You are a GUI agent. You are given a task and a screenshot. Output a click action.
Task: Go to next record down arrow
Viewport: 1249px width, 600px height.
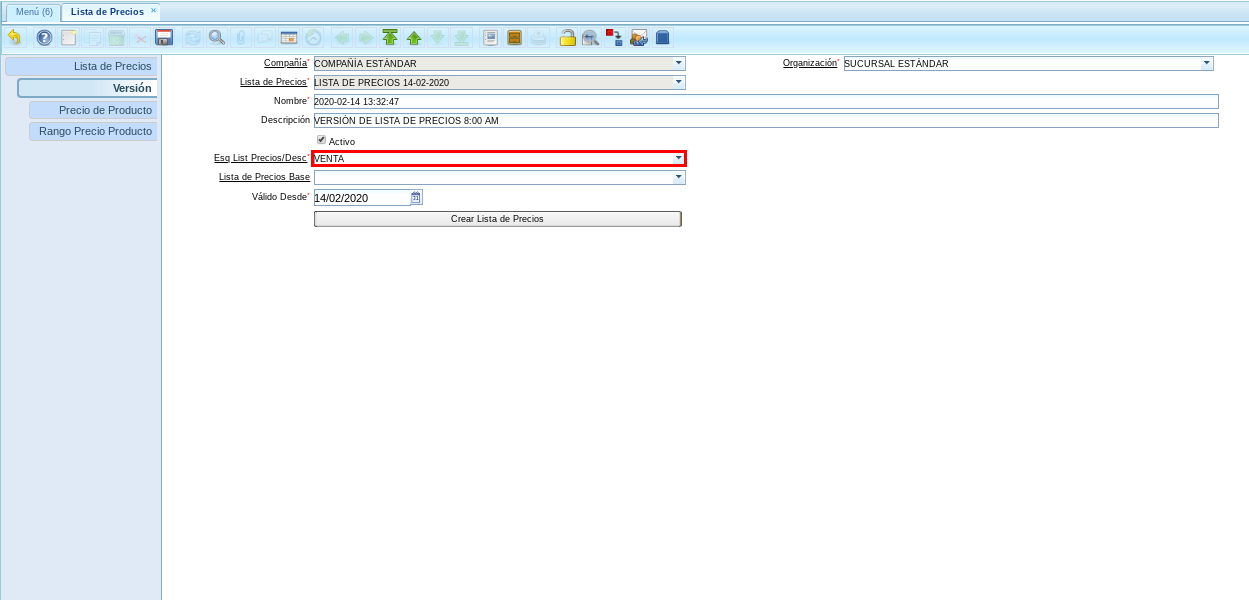438,38
